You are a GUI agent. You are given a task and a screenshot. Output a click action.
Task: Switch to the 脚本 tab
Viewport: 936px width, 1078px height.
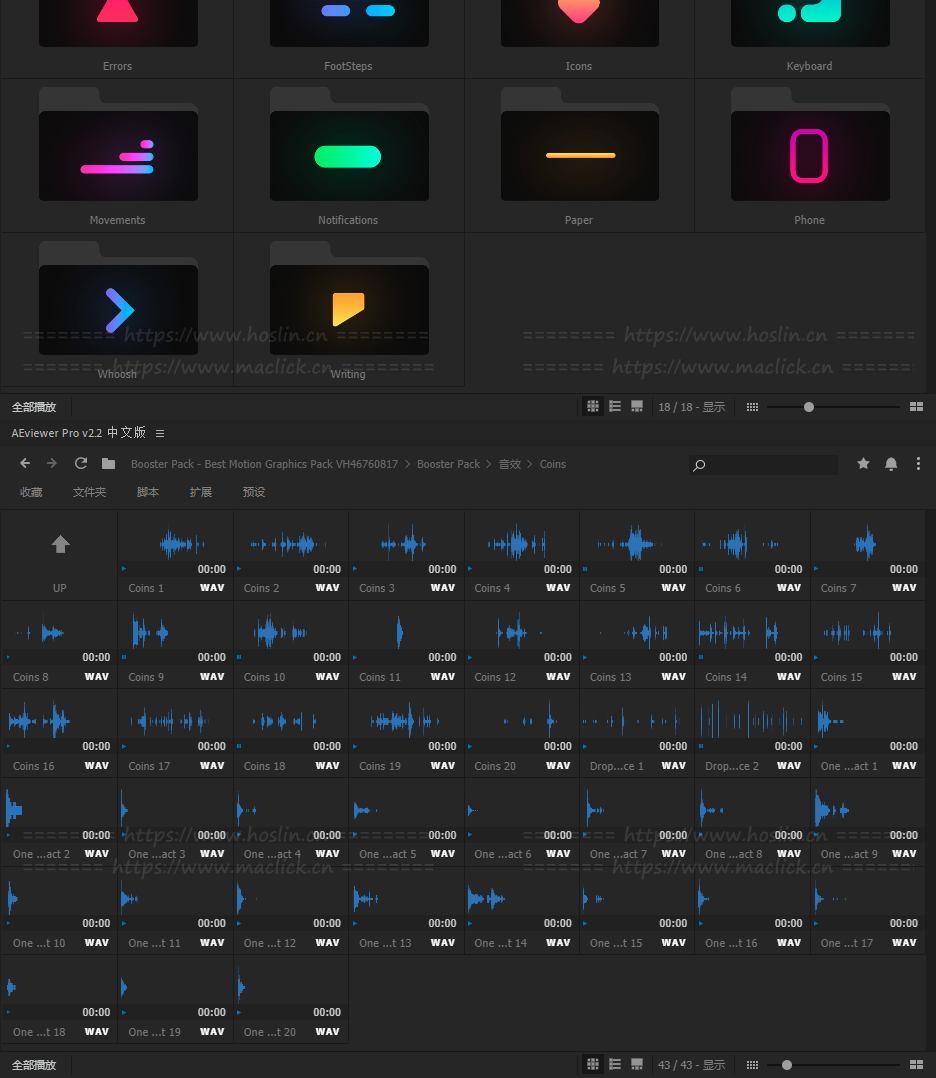148,492
